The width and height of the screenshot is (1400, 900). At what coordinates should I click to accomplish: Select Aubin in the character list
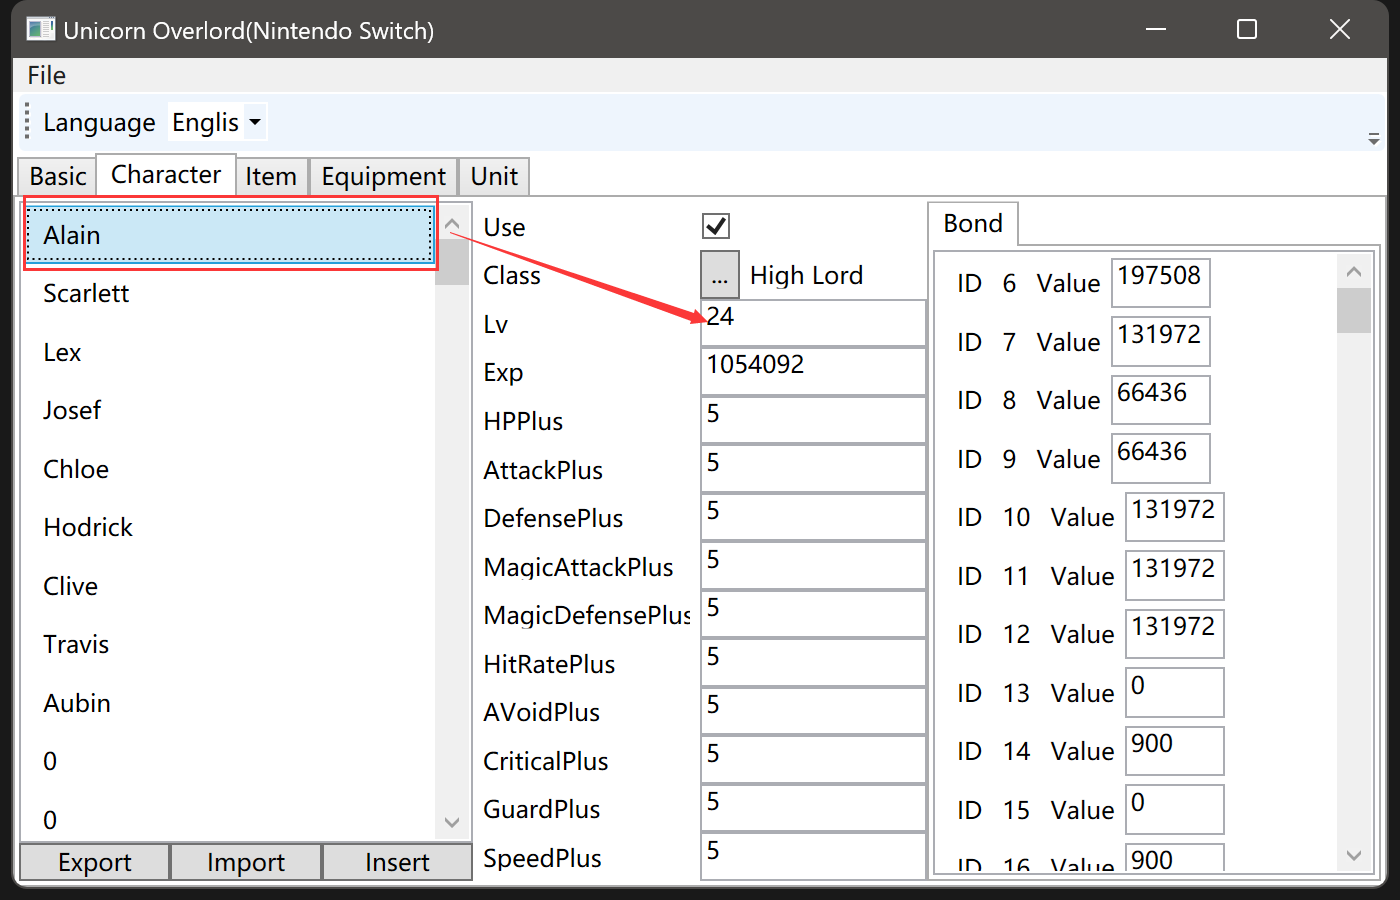click(x=230, y=703)
